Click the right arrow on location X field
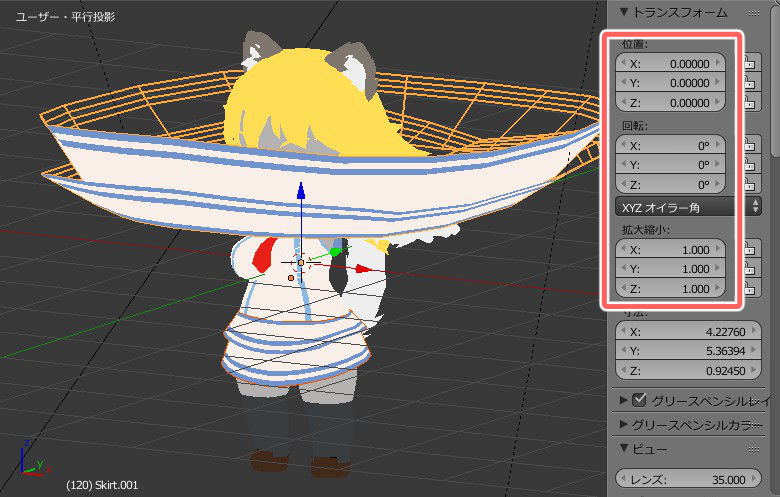This screenshot has width=780, height=497. click(719, 64)
